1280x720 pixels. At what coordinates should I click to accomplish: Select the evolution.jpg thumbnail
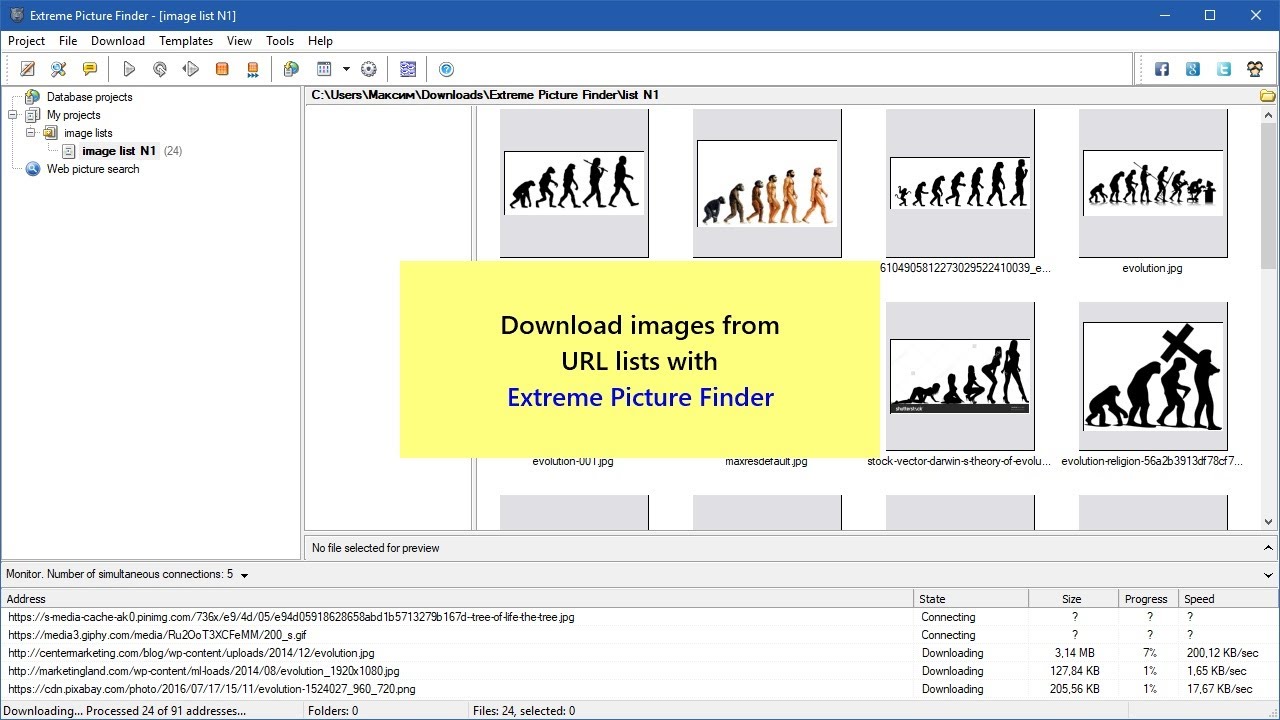(1152, 184)
